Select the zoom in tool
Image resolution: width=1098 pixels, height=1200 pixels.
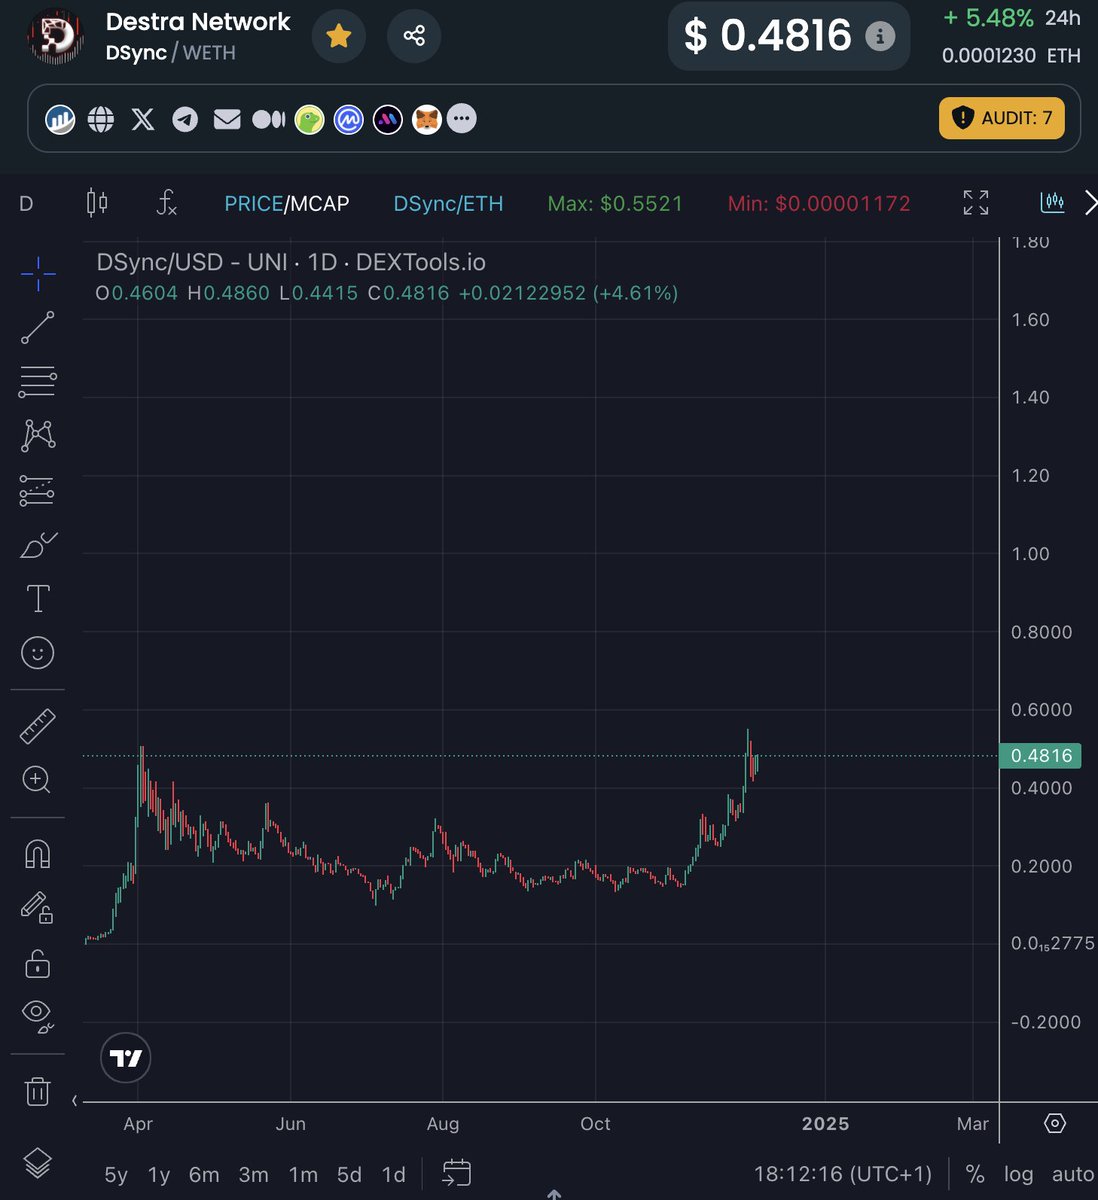click(x=38, y=780)
